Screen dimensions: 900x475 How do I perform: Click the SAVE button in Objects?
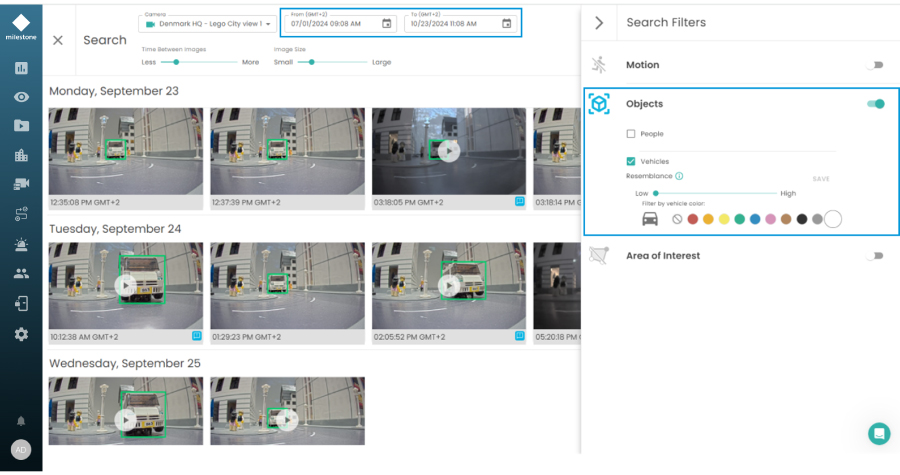(820, 179)
